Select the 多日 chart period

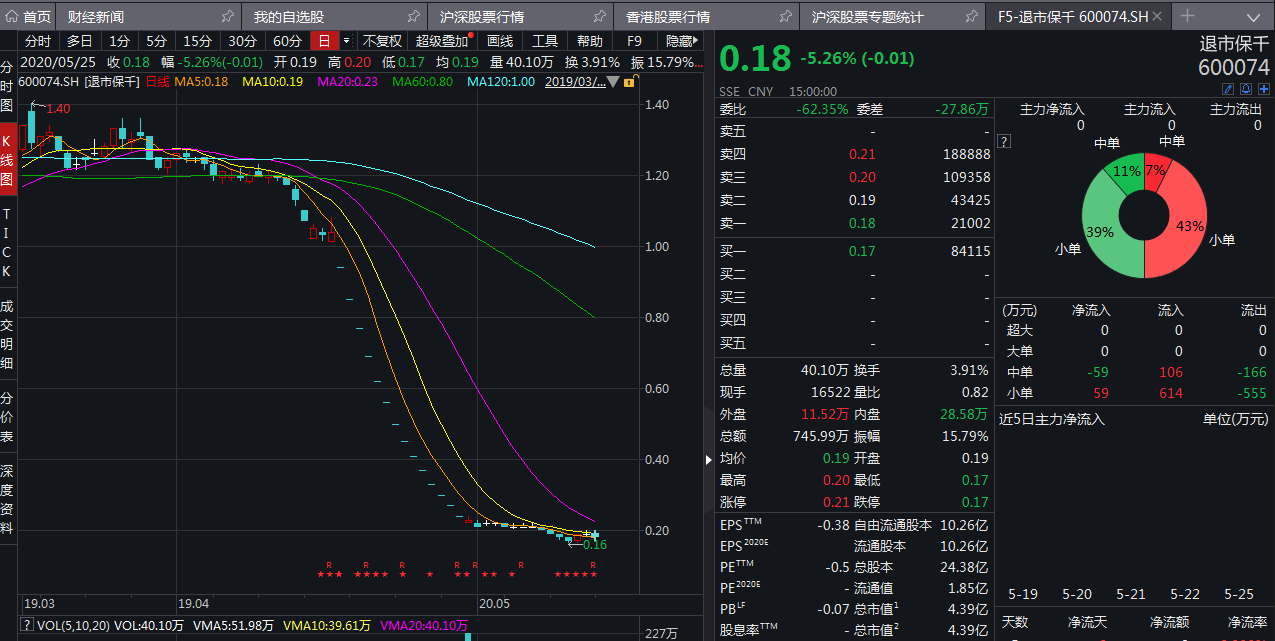coord(79,41)
